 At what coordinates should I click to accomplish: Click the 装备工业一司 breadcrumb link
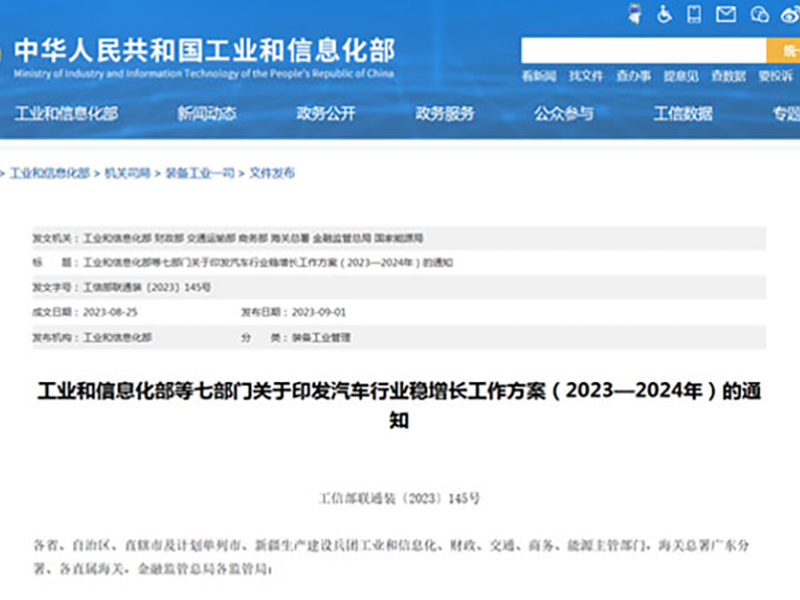tap(200, 173)
